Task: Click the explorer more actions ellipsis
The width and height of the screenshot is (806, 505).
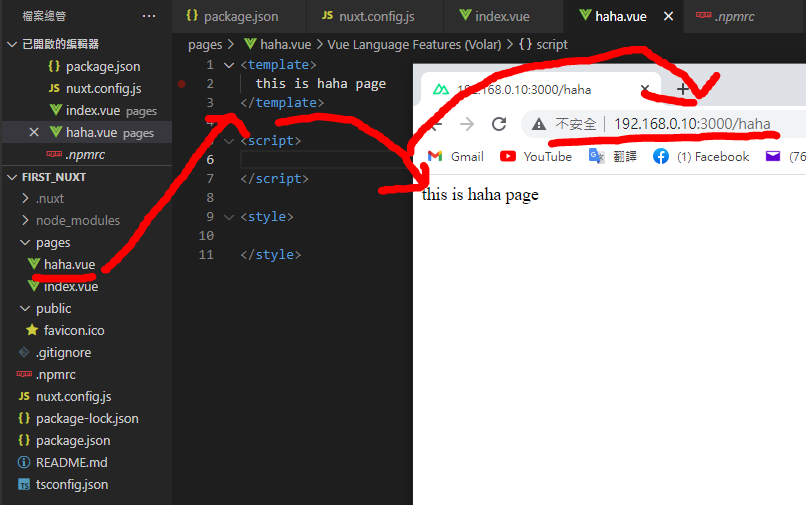Action: click(x=149, y=16)
